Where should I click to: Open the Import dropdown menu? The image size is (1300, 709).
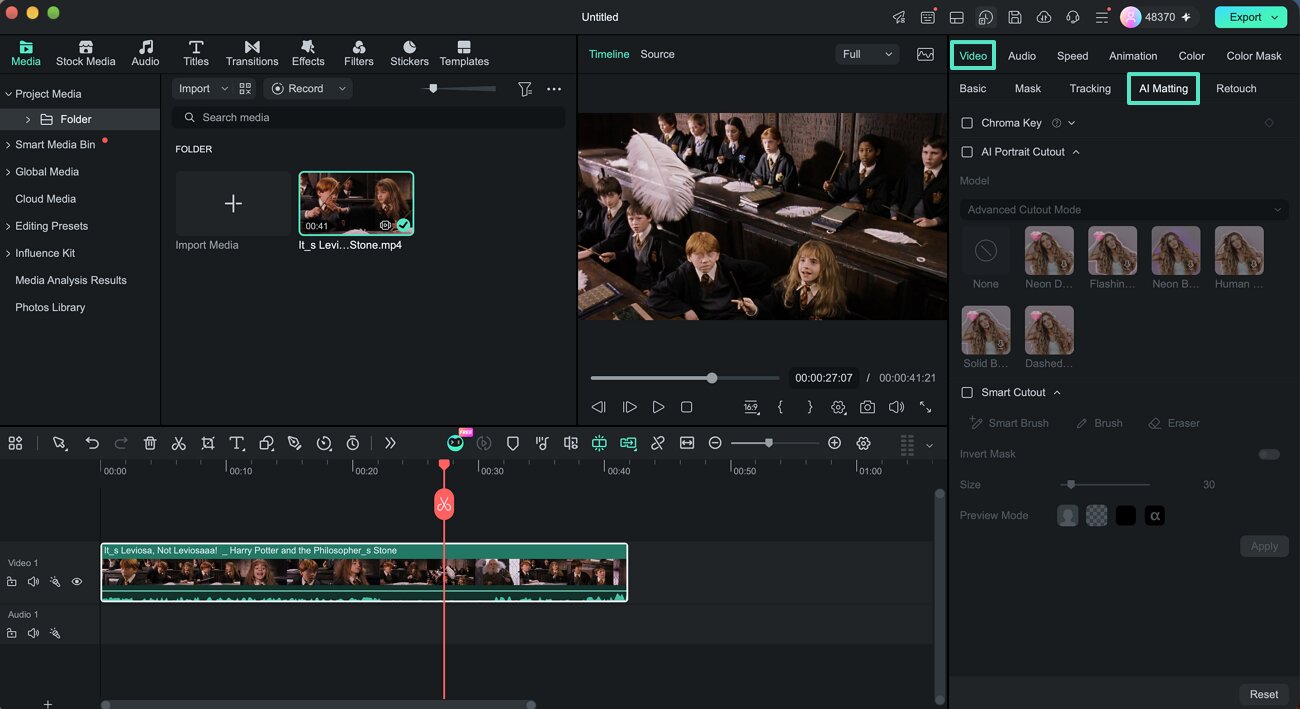tap(202, 89)
